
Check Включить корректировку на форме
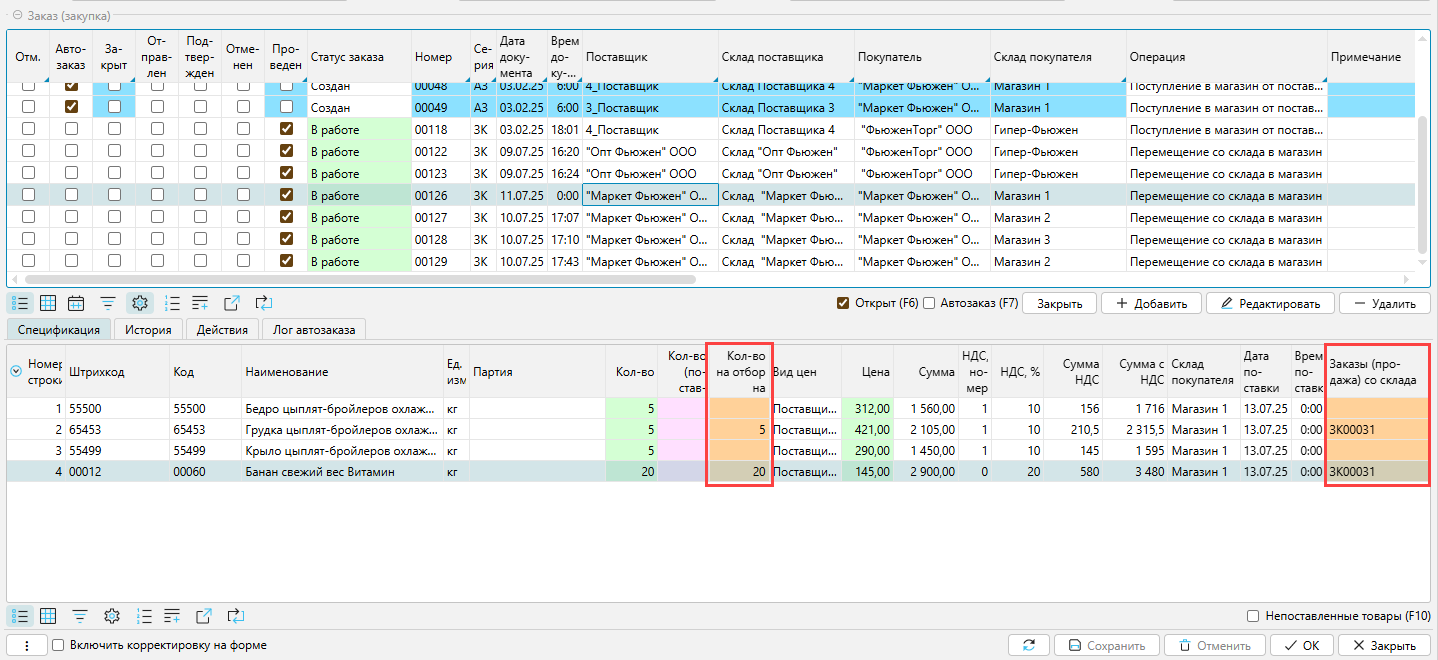pos(58,645)
